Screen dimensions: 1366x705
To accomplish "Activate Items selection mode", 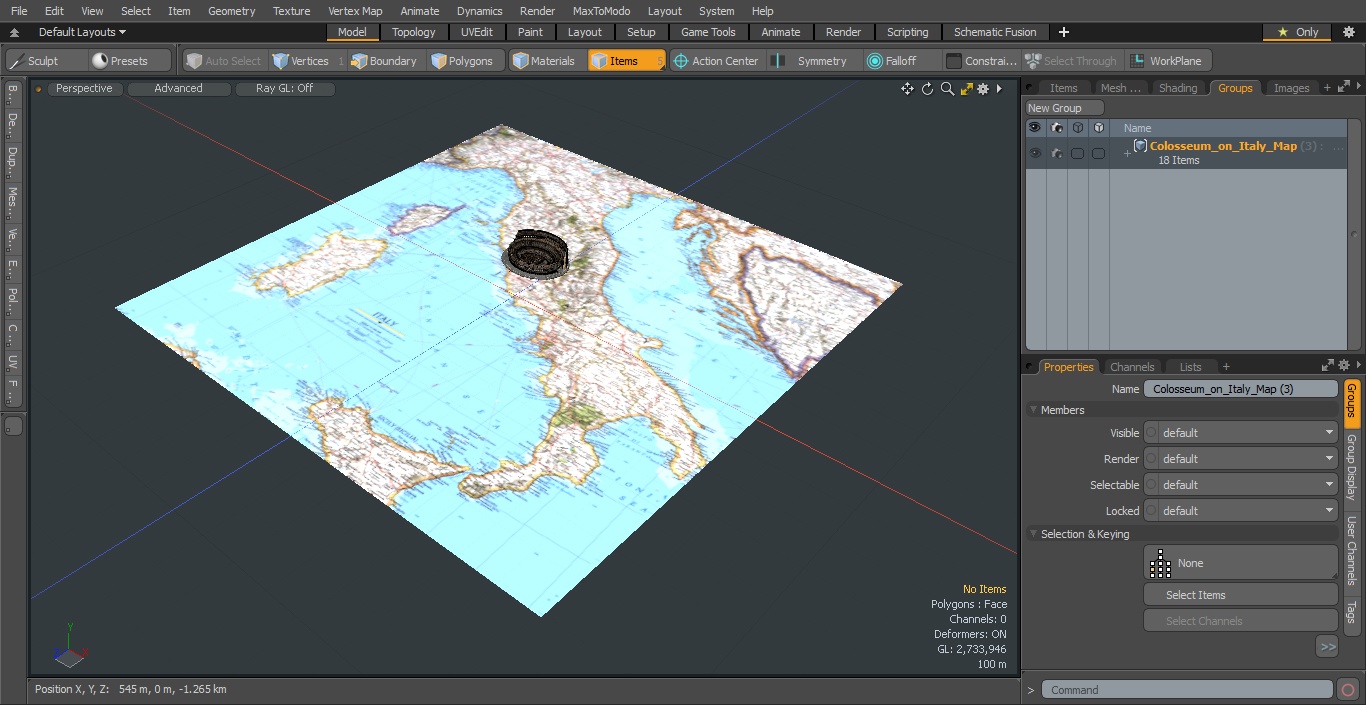I will point(626,61).
